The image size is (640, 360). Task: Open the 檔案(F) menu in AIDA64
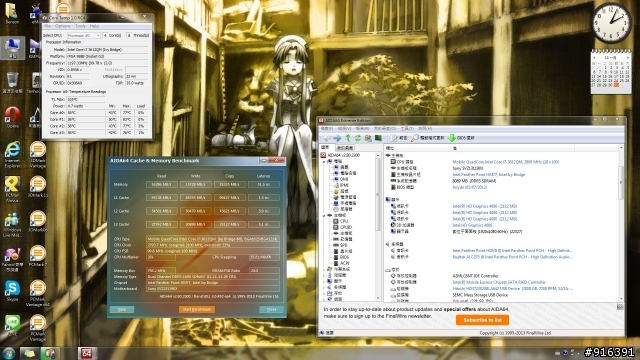(327, 129)
